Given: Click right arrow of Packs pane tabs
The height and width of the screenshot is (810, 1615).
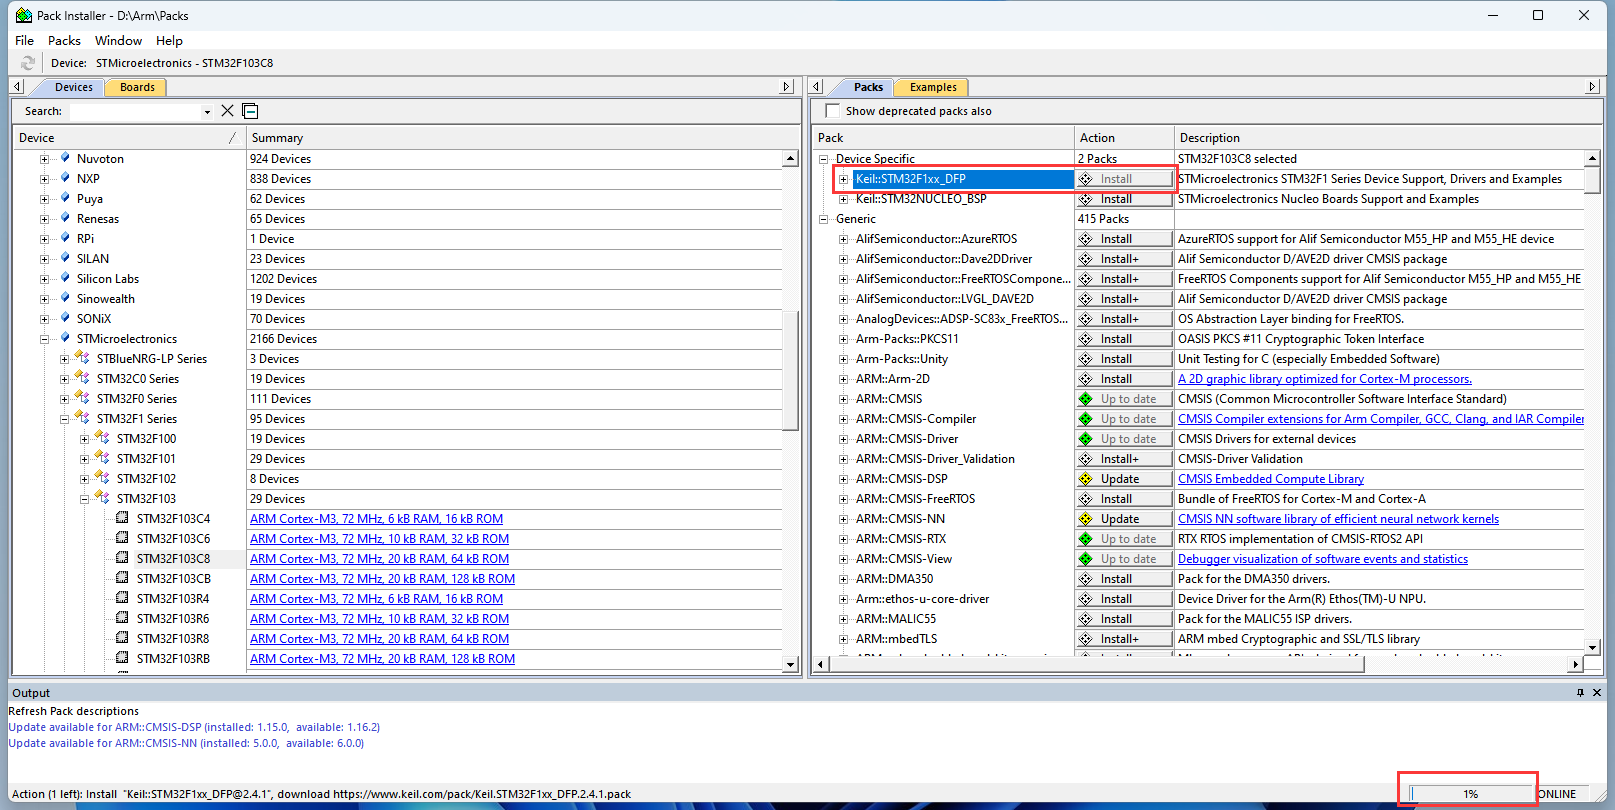Looking at the screenshot, I should click(1593, 87).
